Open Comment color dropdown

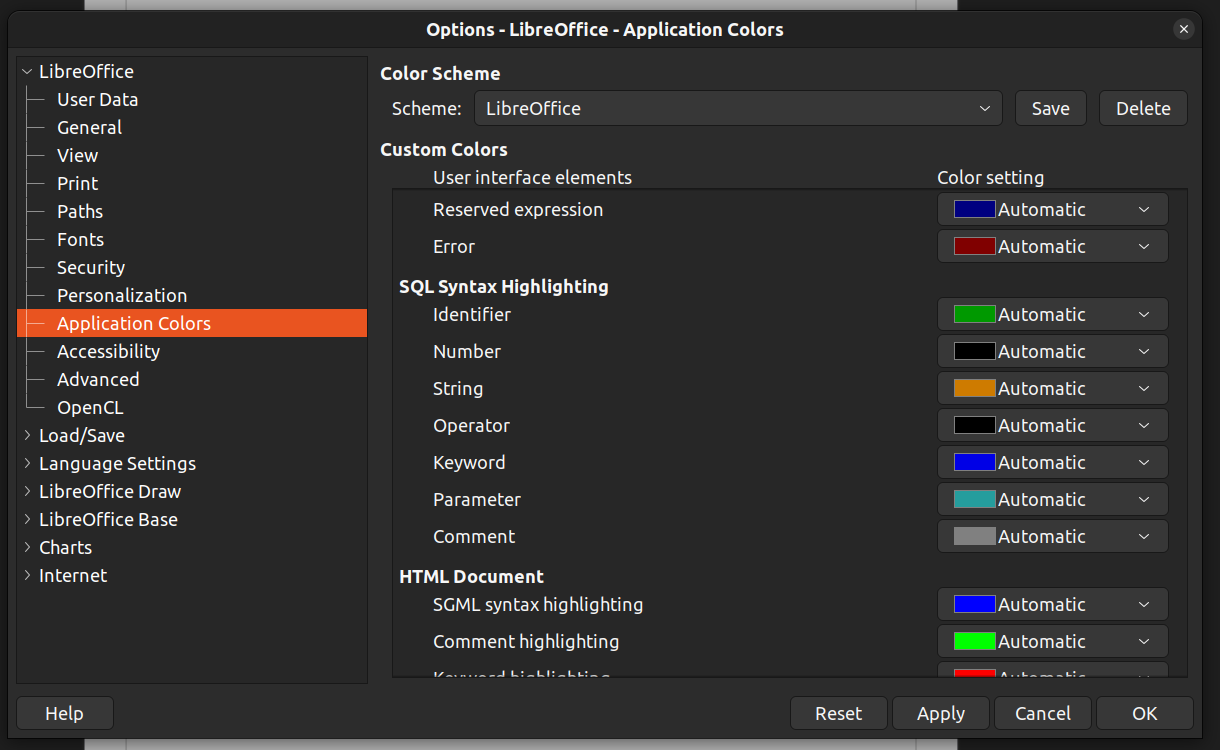1052,537
